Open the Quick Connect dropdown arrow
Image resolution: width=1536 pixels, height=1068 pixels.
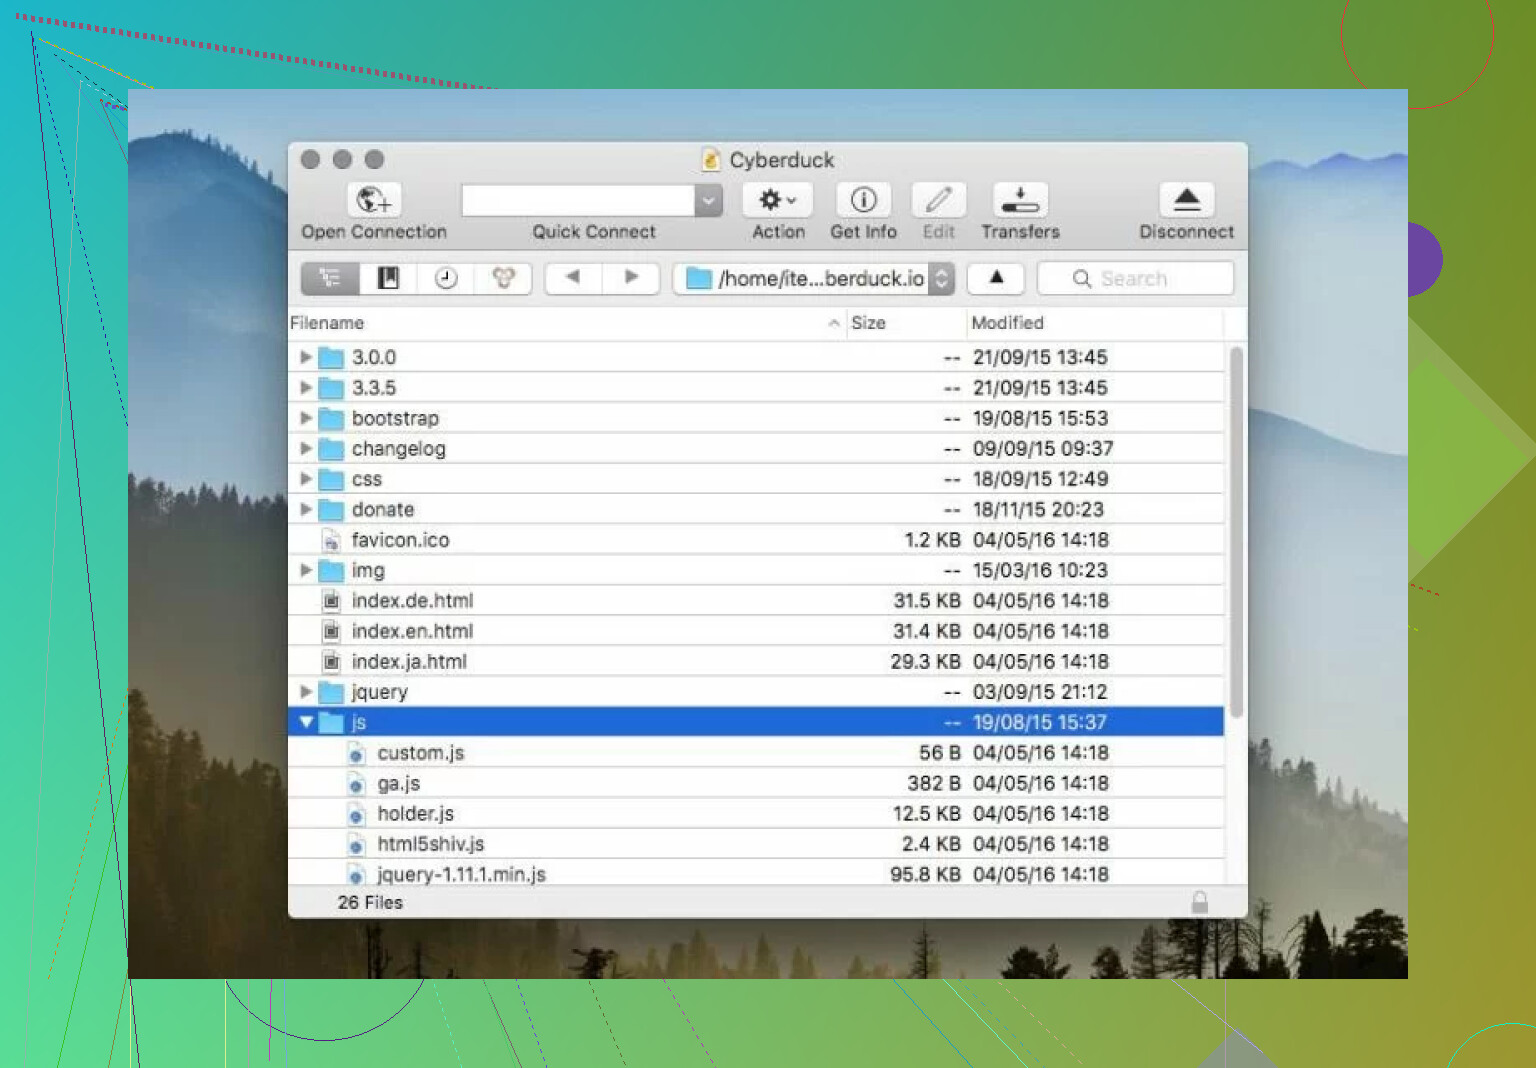click(708, 200)
